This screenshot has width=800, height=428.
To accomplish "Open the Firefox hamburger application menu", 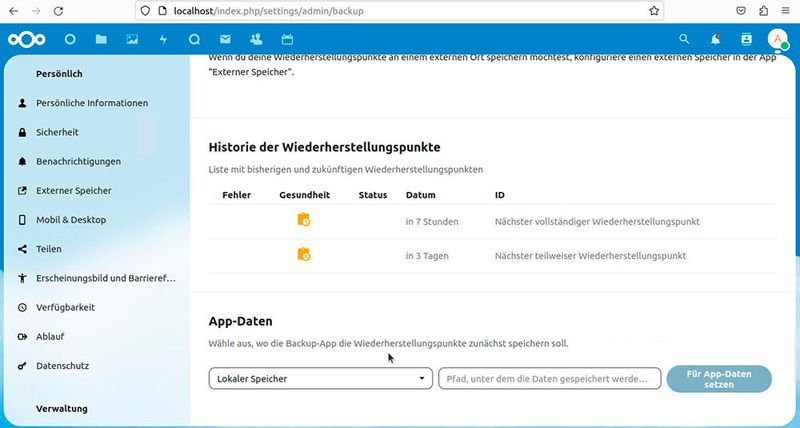I will click(x=786, y=11).
